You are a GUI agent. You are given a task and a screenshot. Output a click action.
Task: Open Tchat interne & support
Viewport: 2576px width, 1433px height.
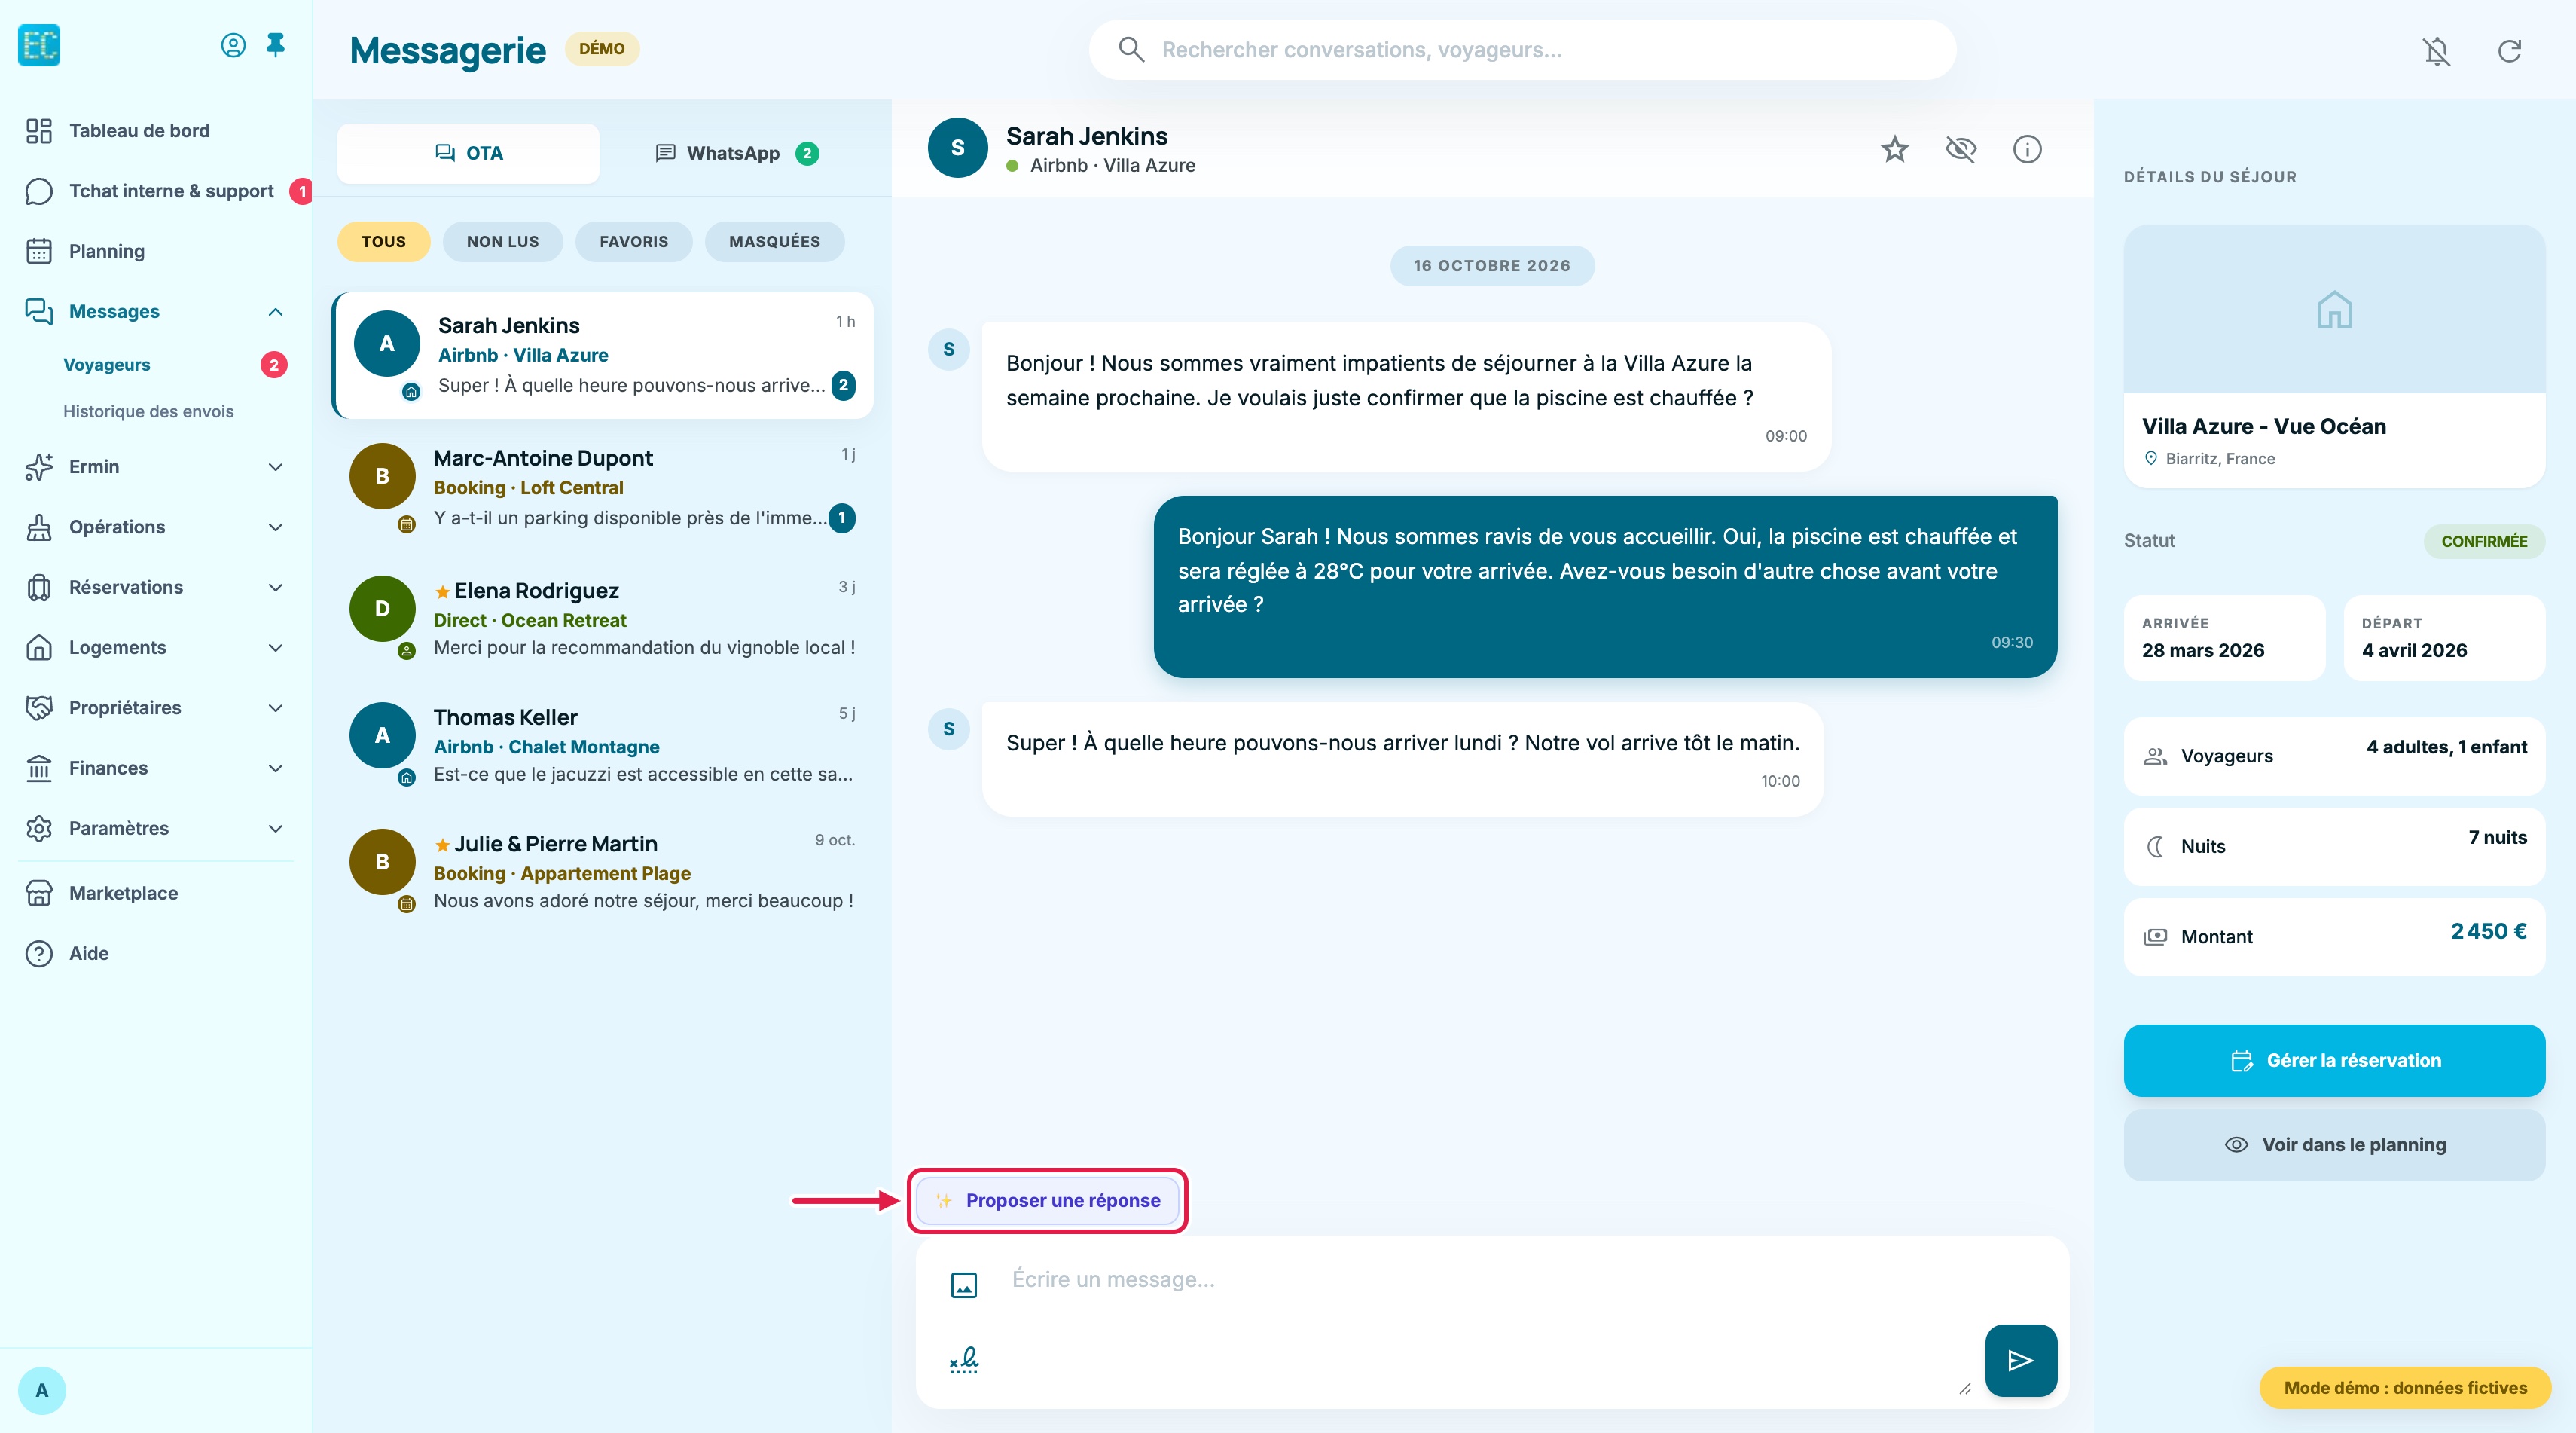156,191
